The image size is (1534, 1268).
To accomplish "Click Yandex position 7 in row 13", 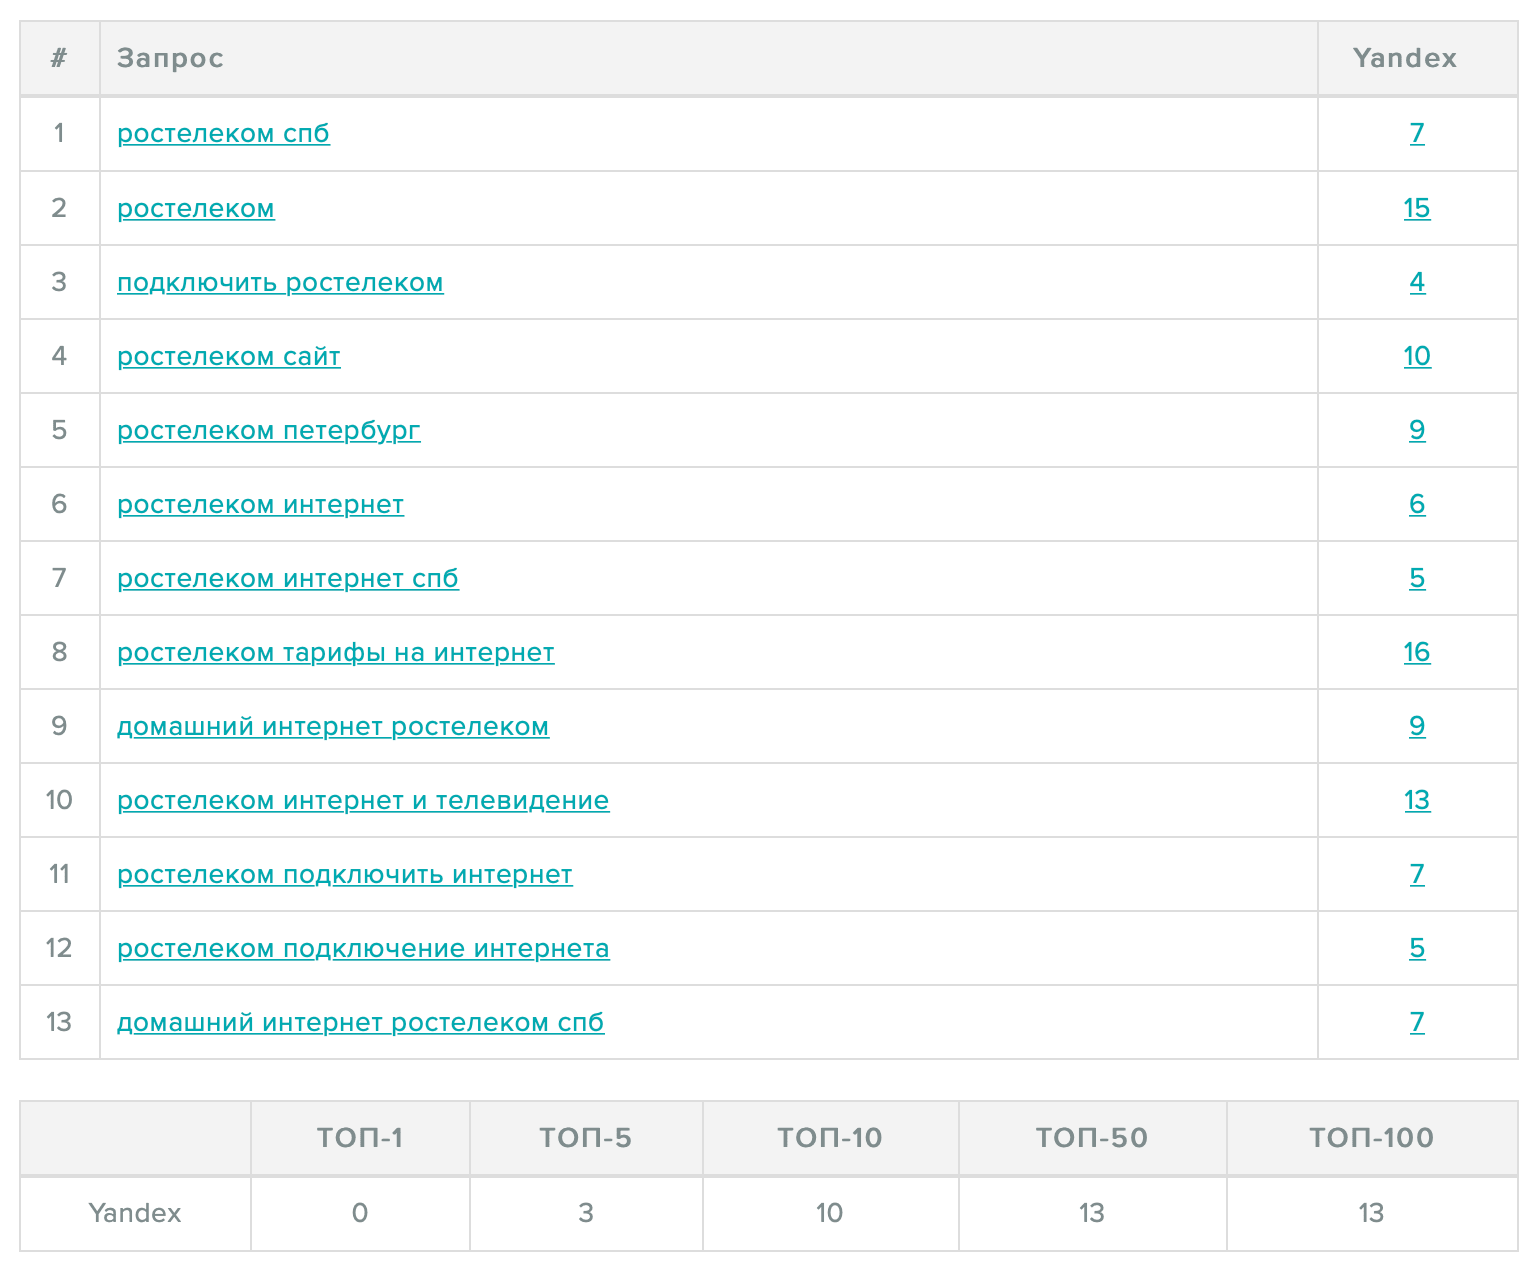I will (1417, 1022).
